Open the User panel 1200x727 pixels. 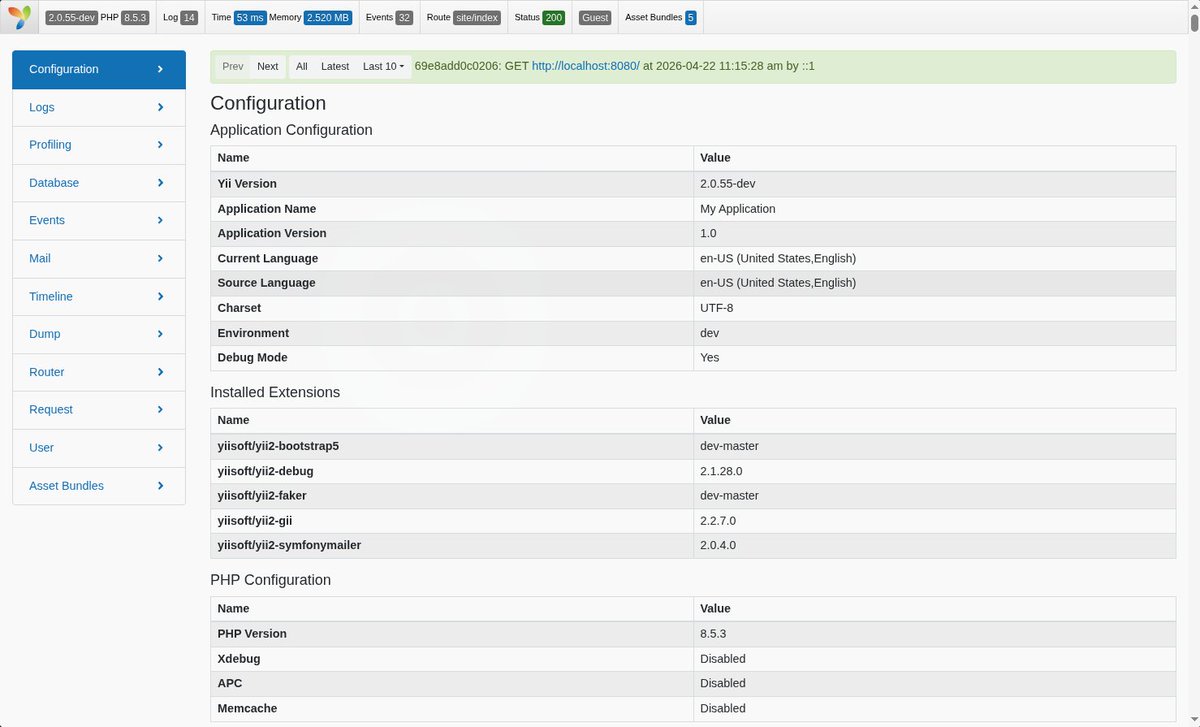[99, 447]
